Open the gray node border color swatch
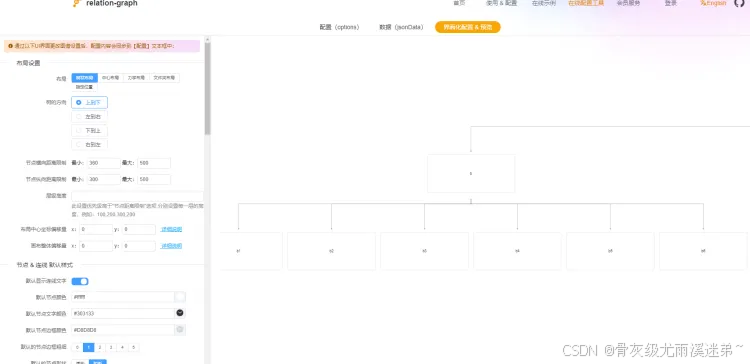 click(180, 330)
